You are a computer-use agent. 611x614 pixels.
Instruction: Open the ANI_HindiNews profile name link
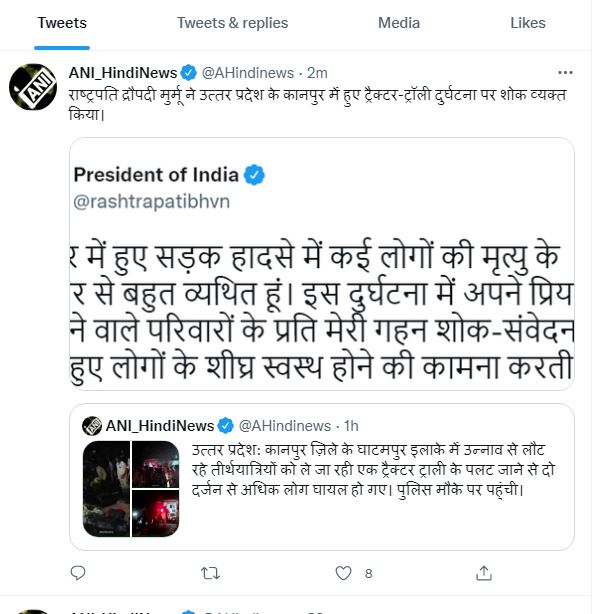123,73
